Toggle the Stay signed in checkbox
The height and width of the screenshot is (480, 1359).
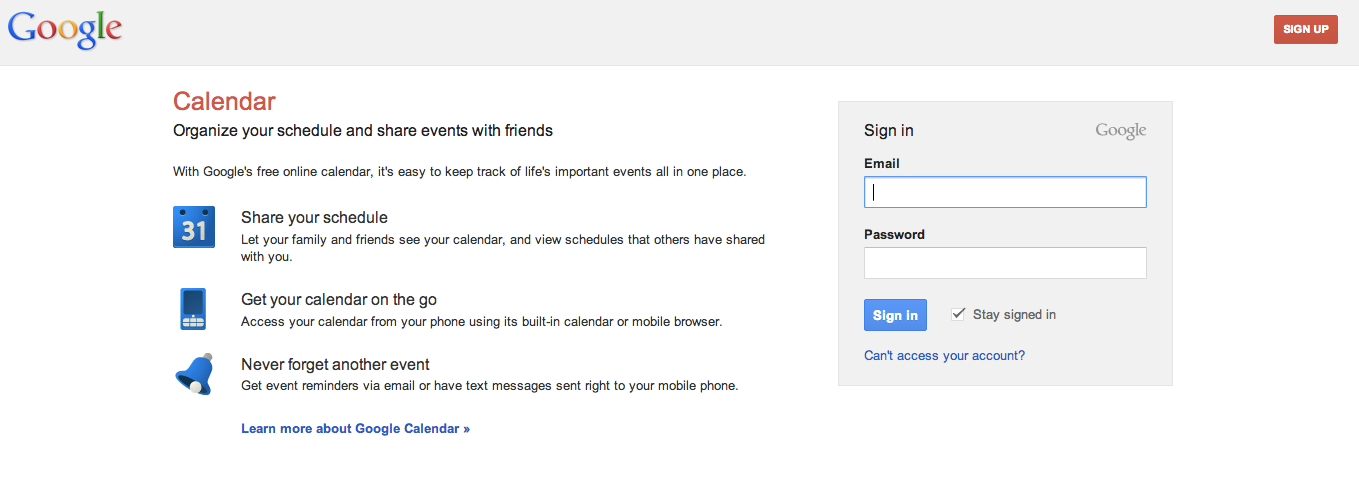(x=959, y=314)
